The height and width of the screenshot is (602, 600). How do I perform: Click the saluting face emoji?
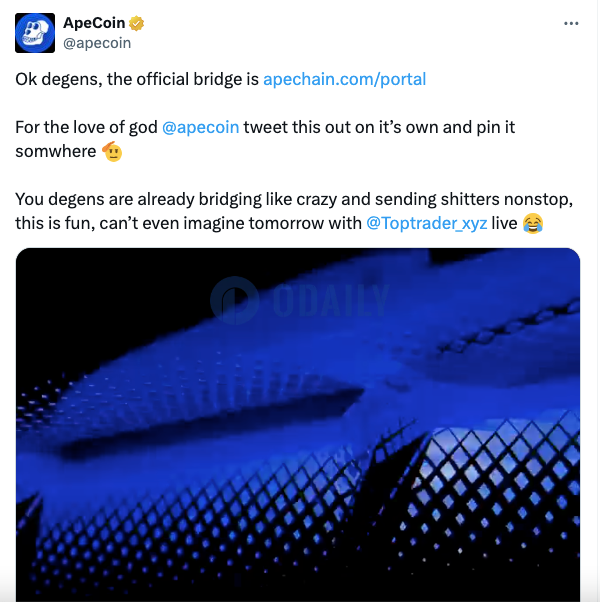point(113,152)
